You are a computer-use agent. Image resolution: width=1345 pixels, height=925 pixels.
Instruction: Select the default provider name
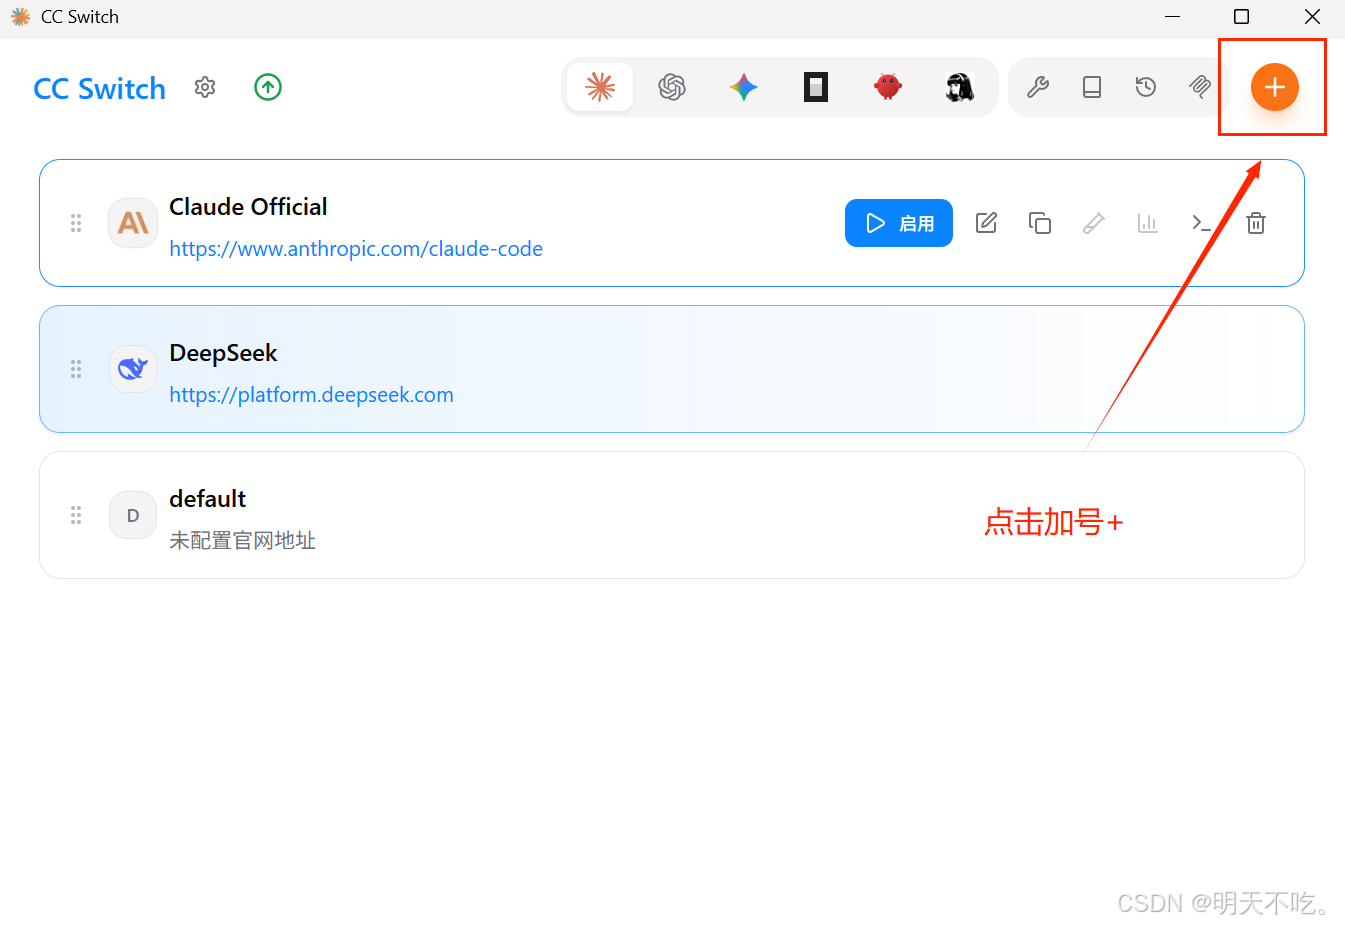pyautogui.click(x=207, y=499)
